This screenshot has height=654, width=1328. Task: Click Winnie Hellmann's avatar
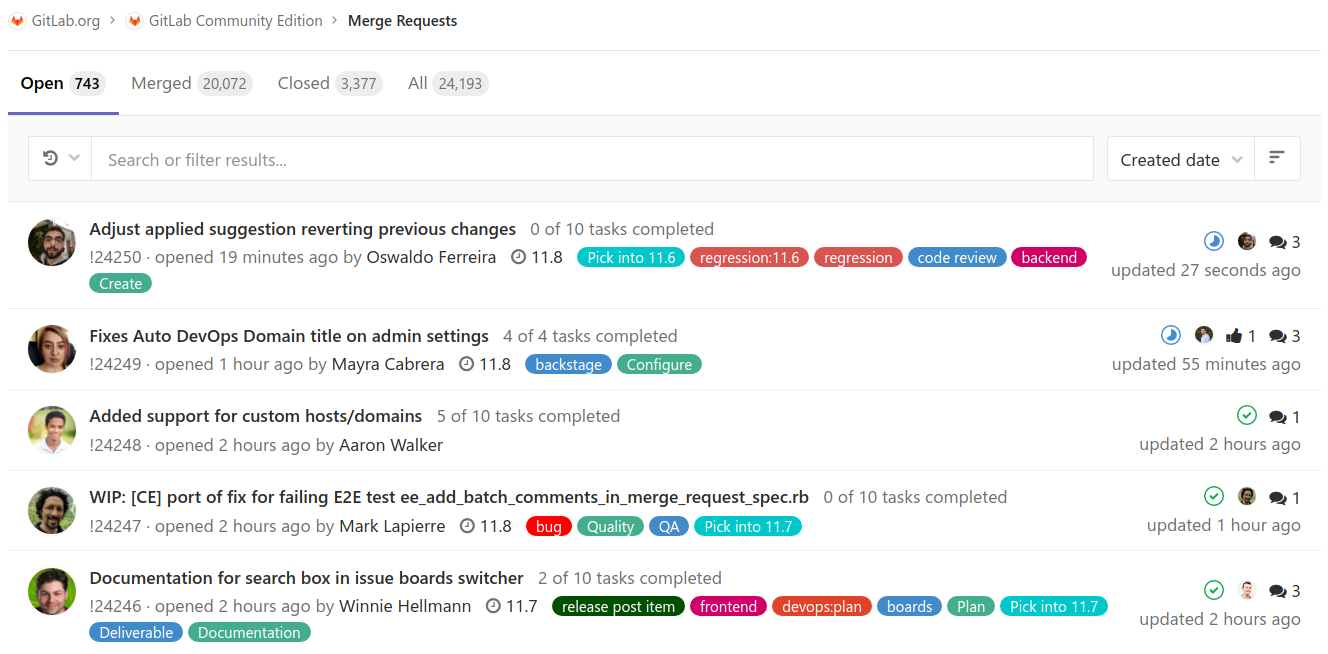tap(52, 592)
